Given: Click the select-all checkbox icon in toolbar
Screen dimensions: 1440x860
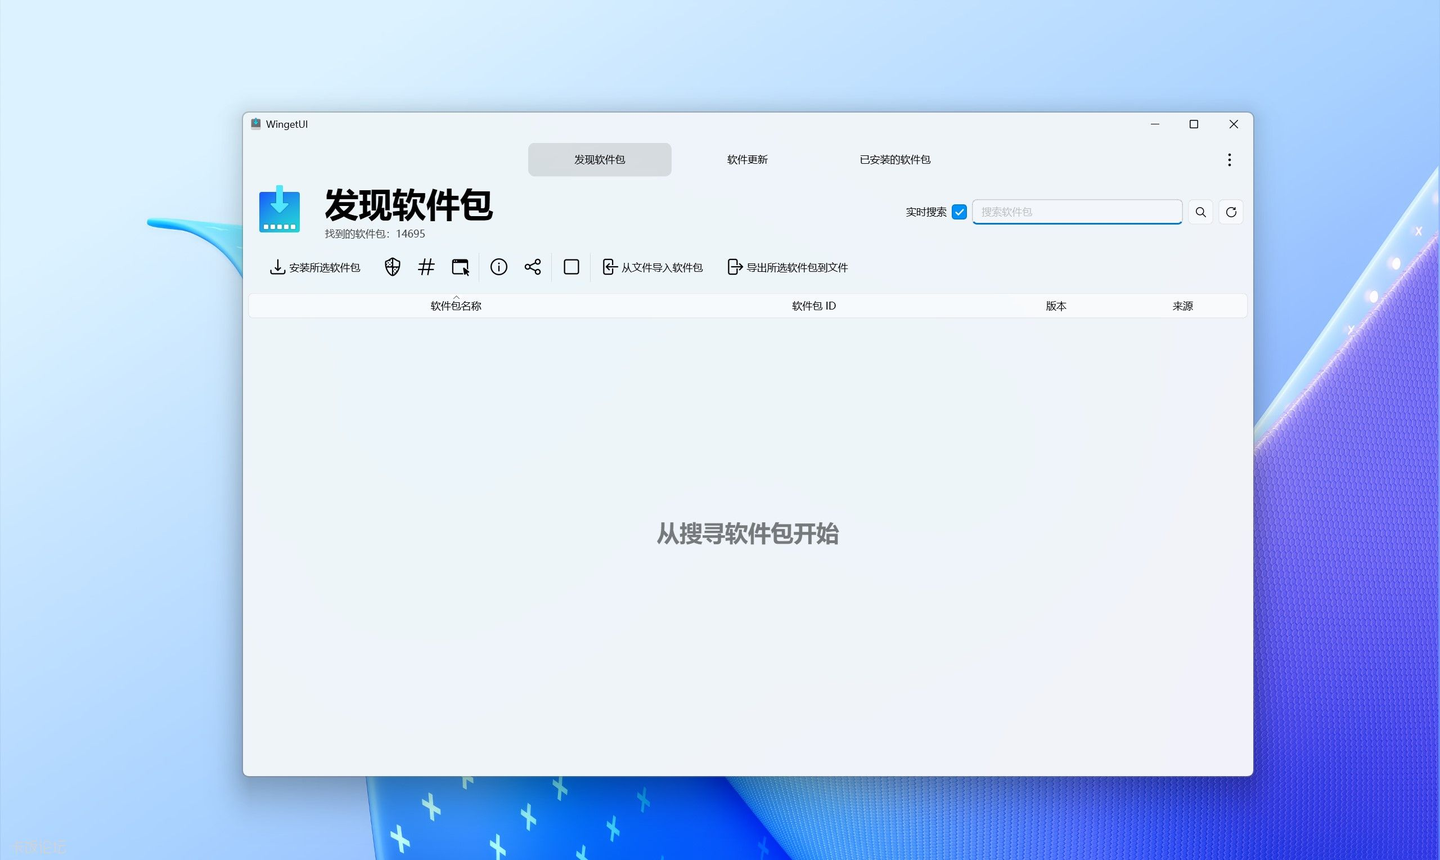Looking at the screenshot, I should (x=571, y=267).
